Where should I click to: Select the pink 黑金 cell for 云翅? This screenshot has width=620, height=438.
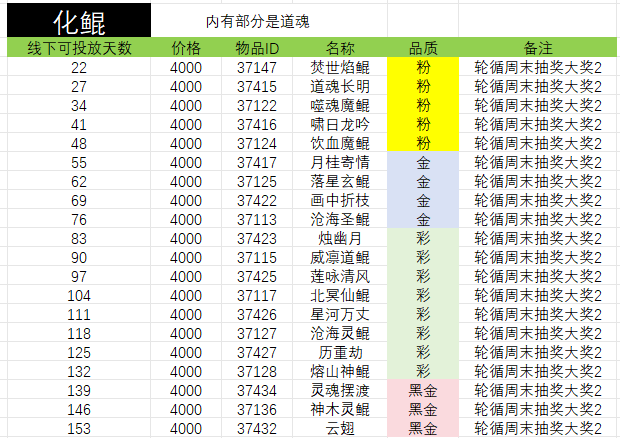click(x=423, y=428)
